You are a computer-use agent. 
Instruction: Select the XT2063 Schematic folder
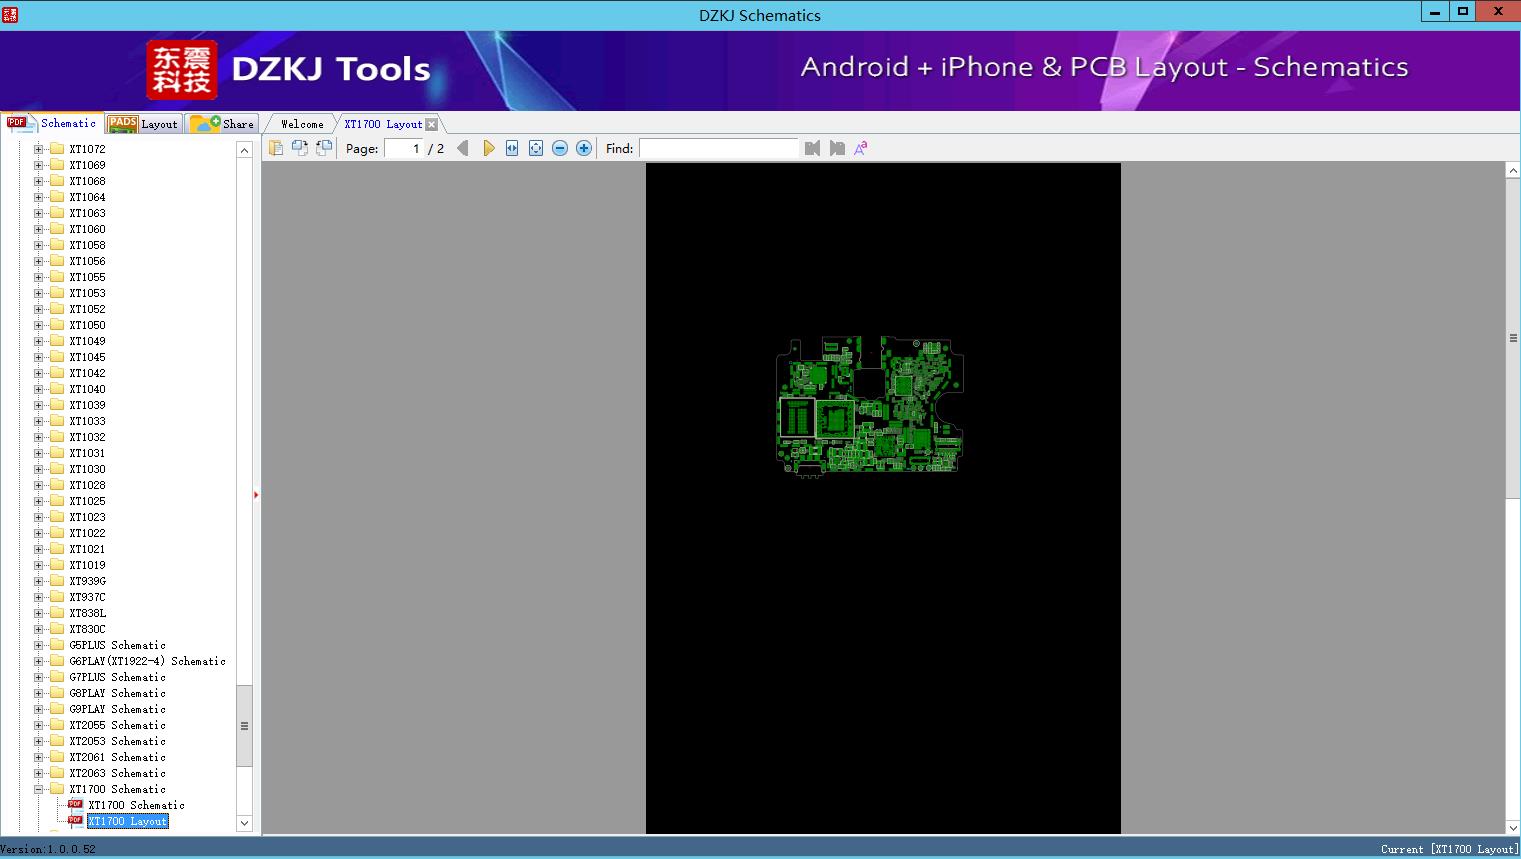coord(117,773)
